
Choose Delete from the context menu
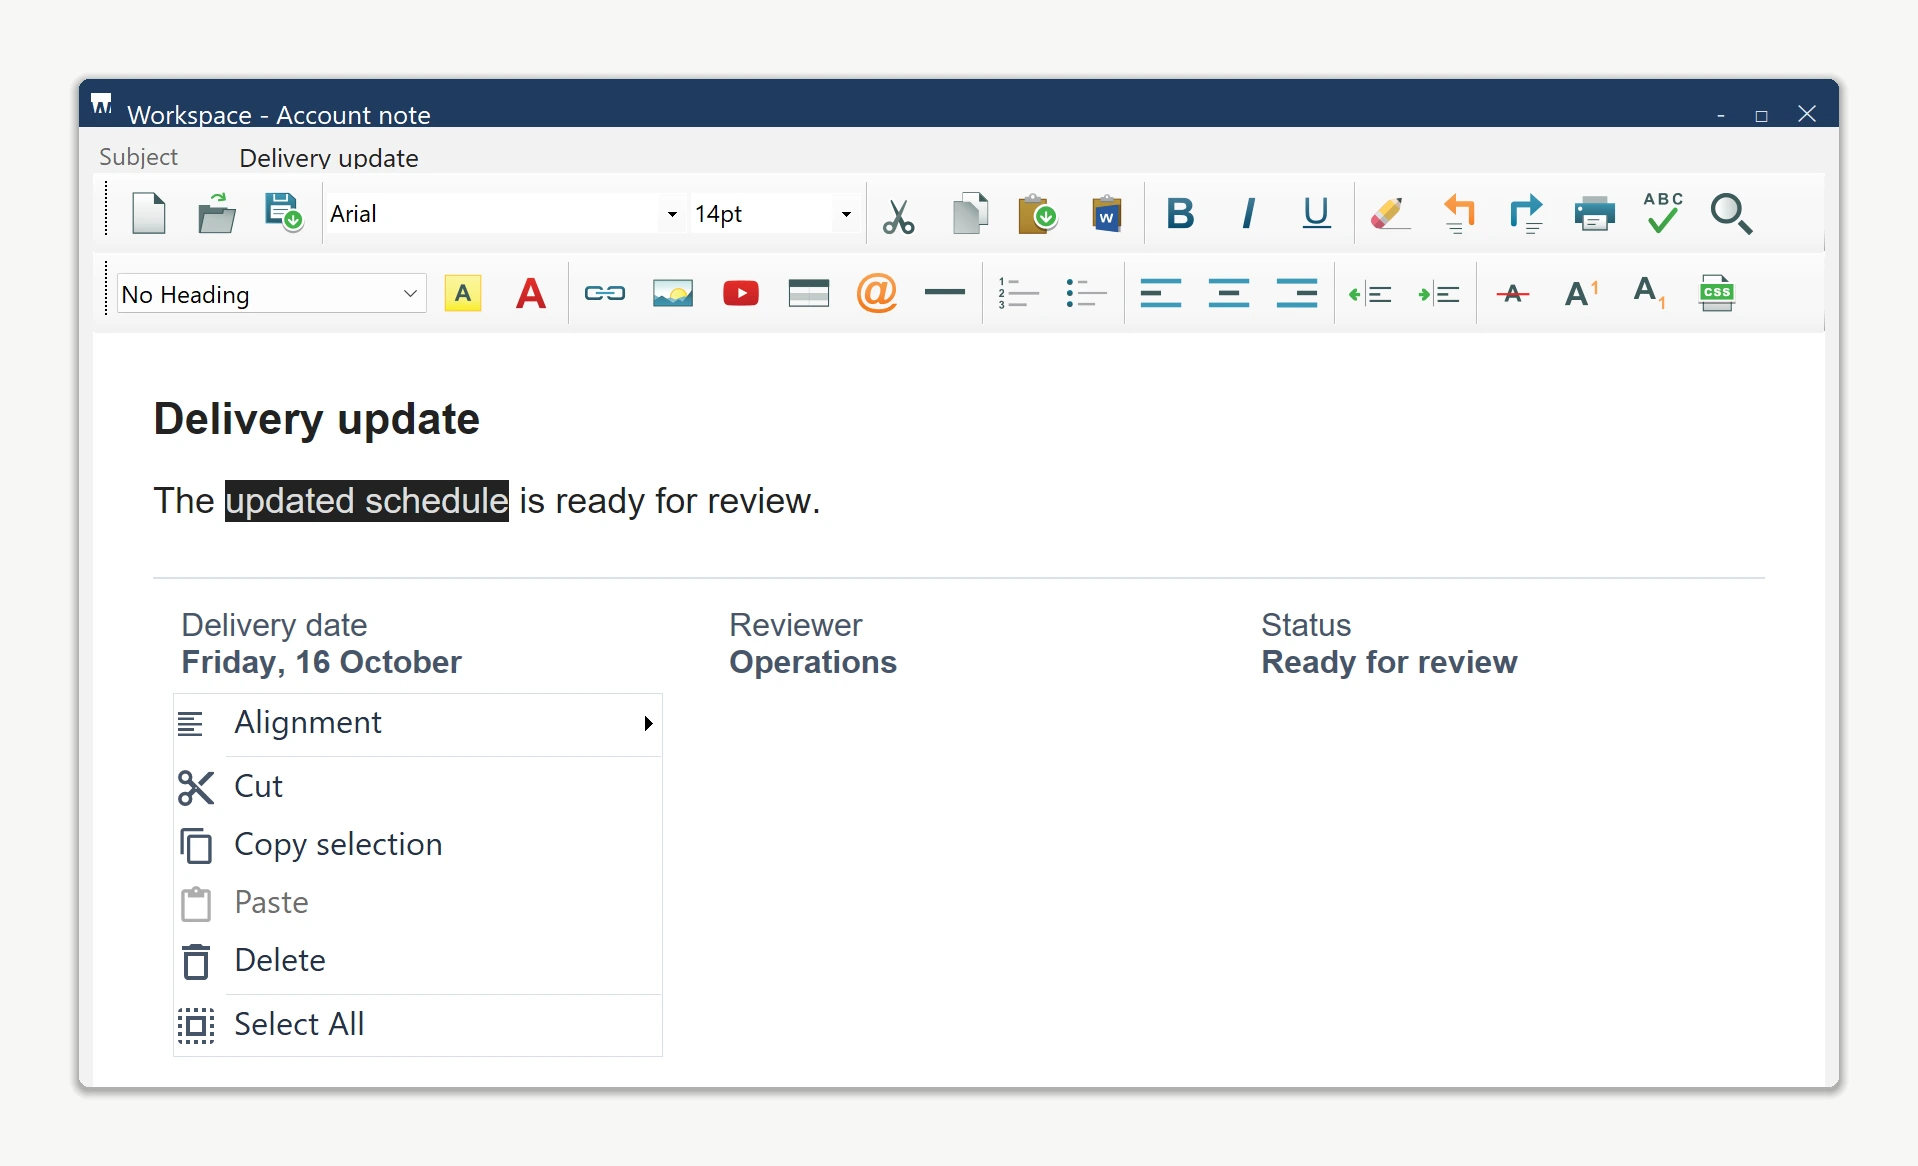418,961
